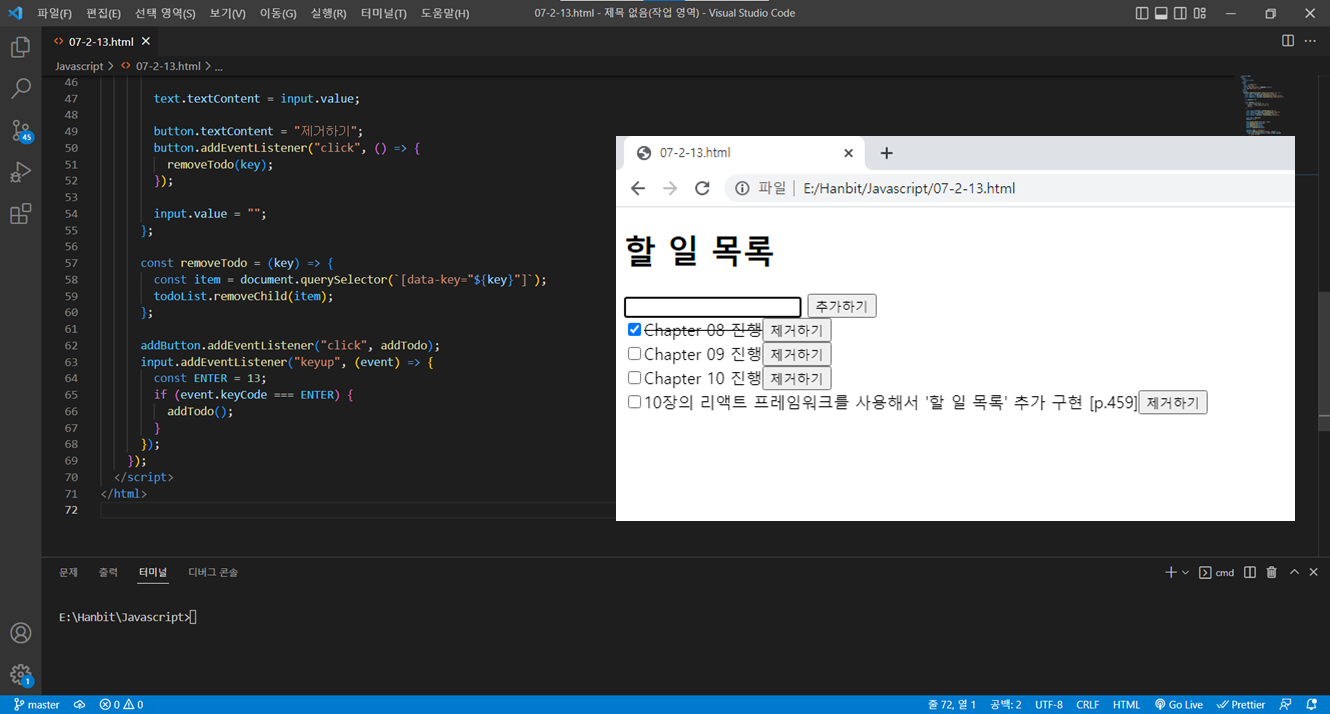Open notifications bell in status bar
The image size is (1330, 714).
click(x=1311, y=704)
